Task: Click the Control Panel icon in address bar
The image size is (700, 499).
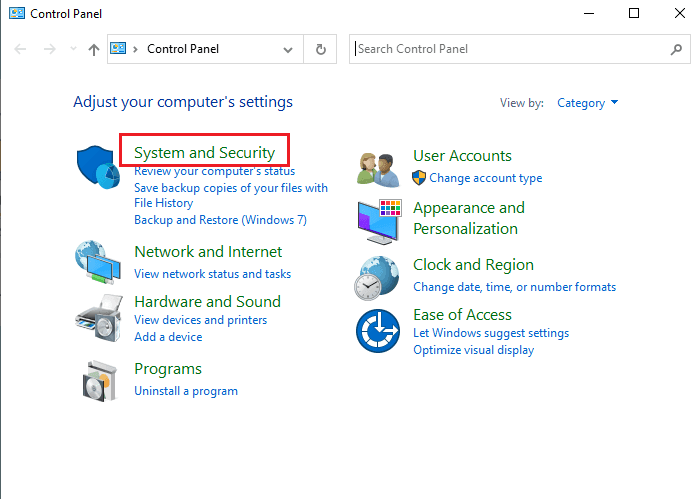Action: pos(118,48)
